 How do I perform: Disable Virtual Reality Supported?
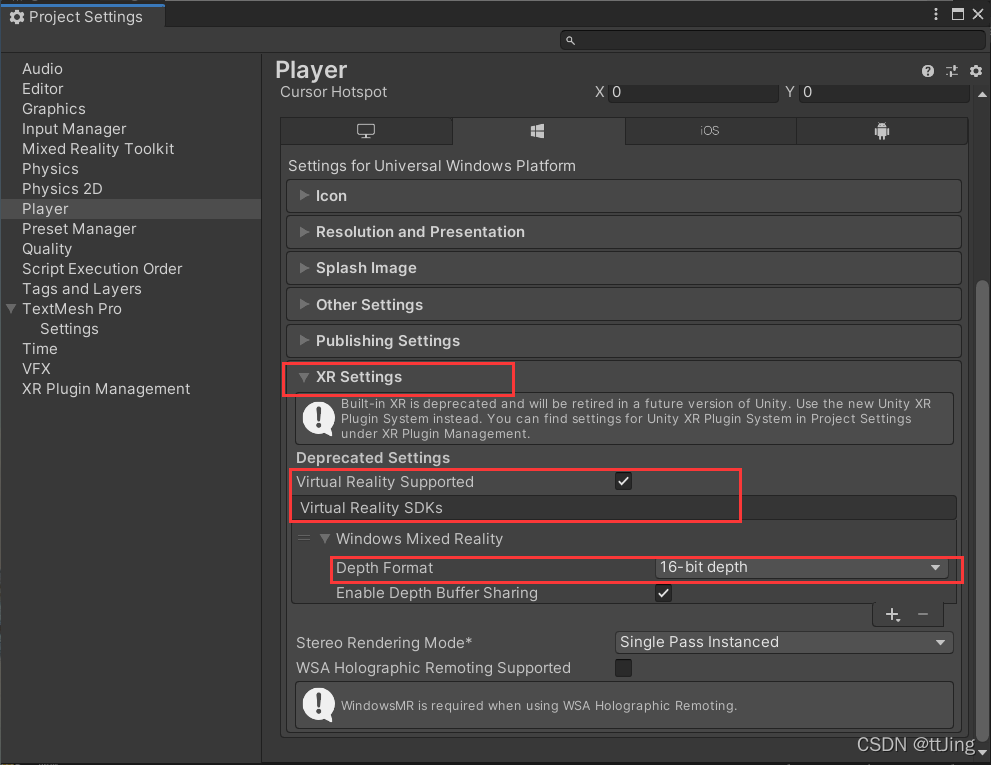[x=623, y=481]
